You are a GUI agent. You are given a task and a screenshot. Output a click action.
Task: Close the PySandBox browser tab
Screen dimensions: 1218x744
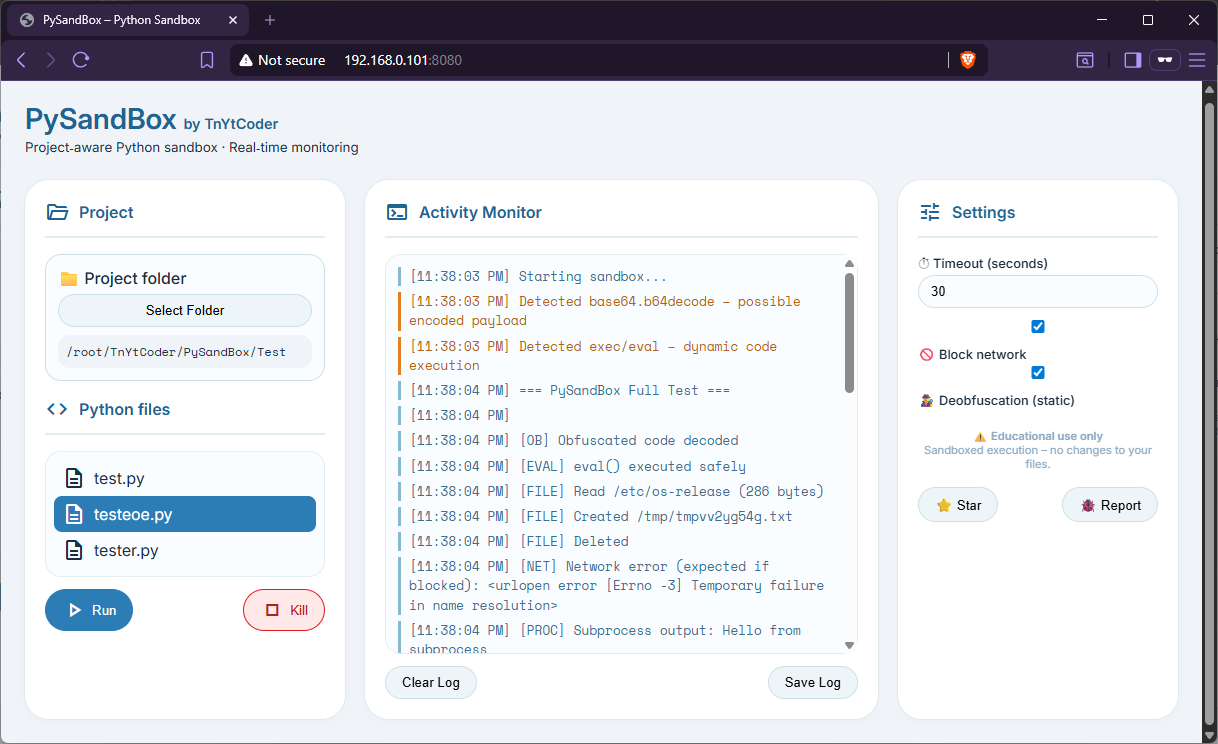click(x=232, y=20)
